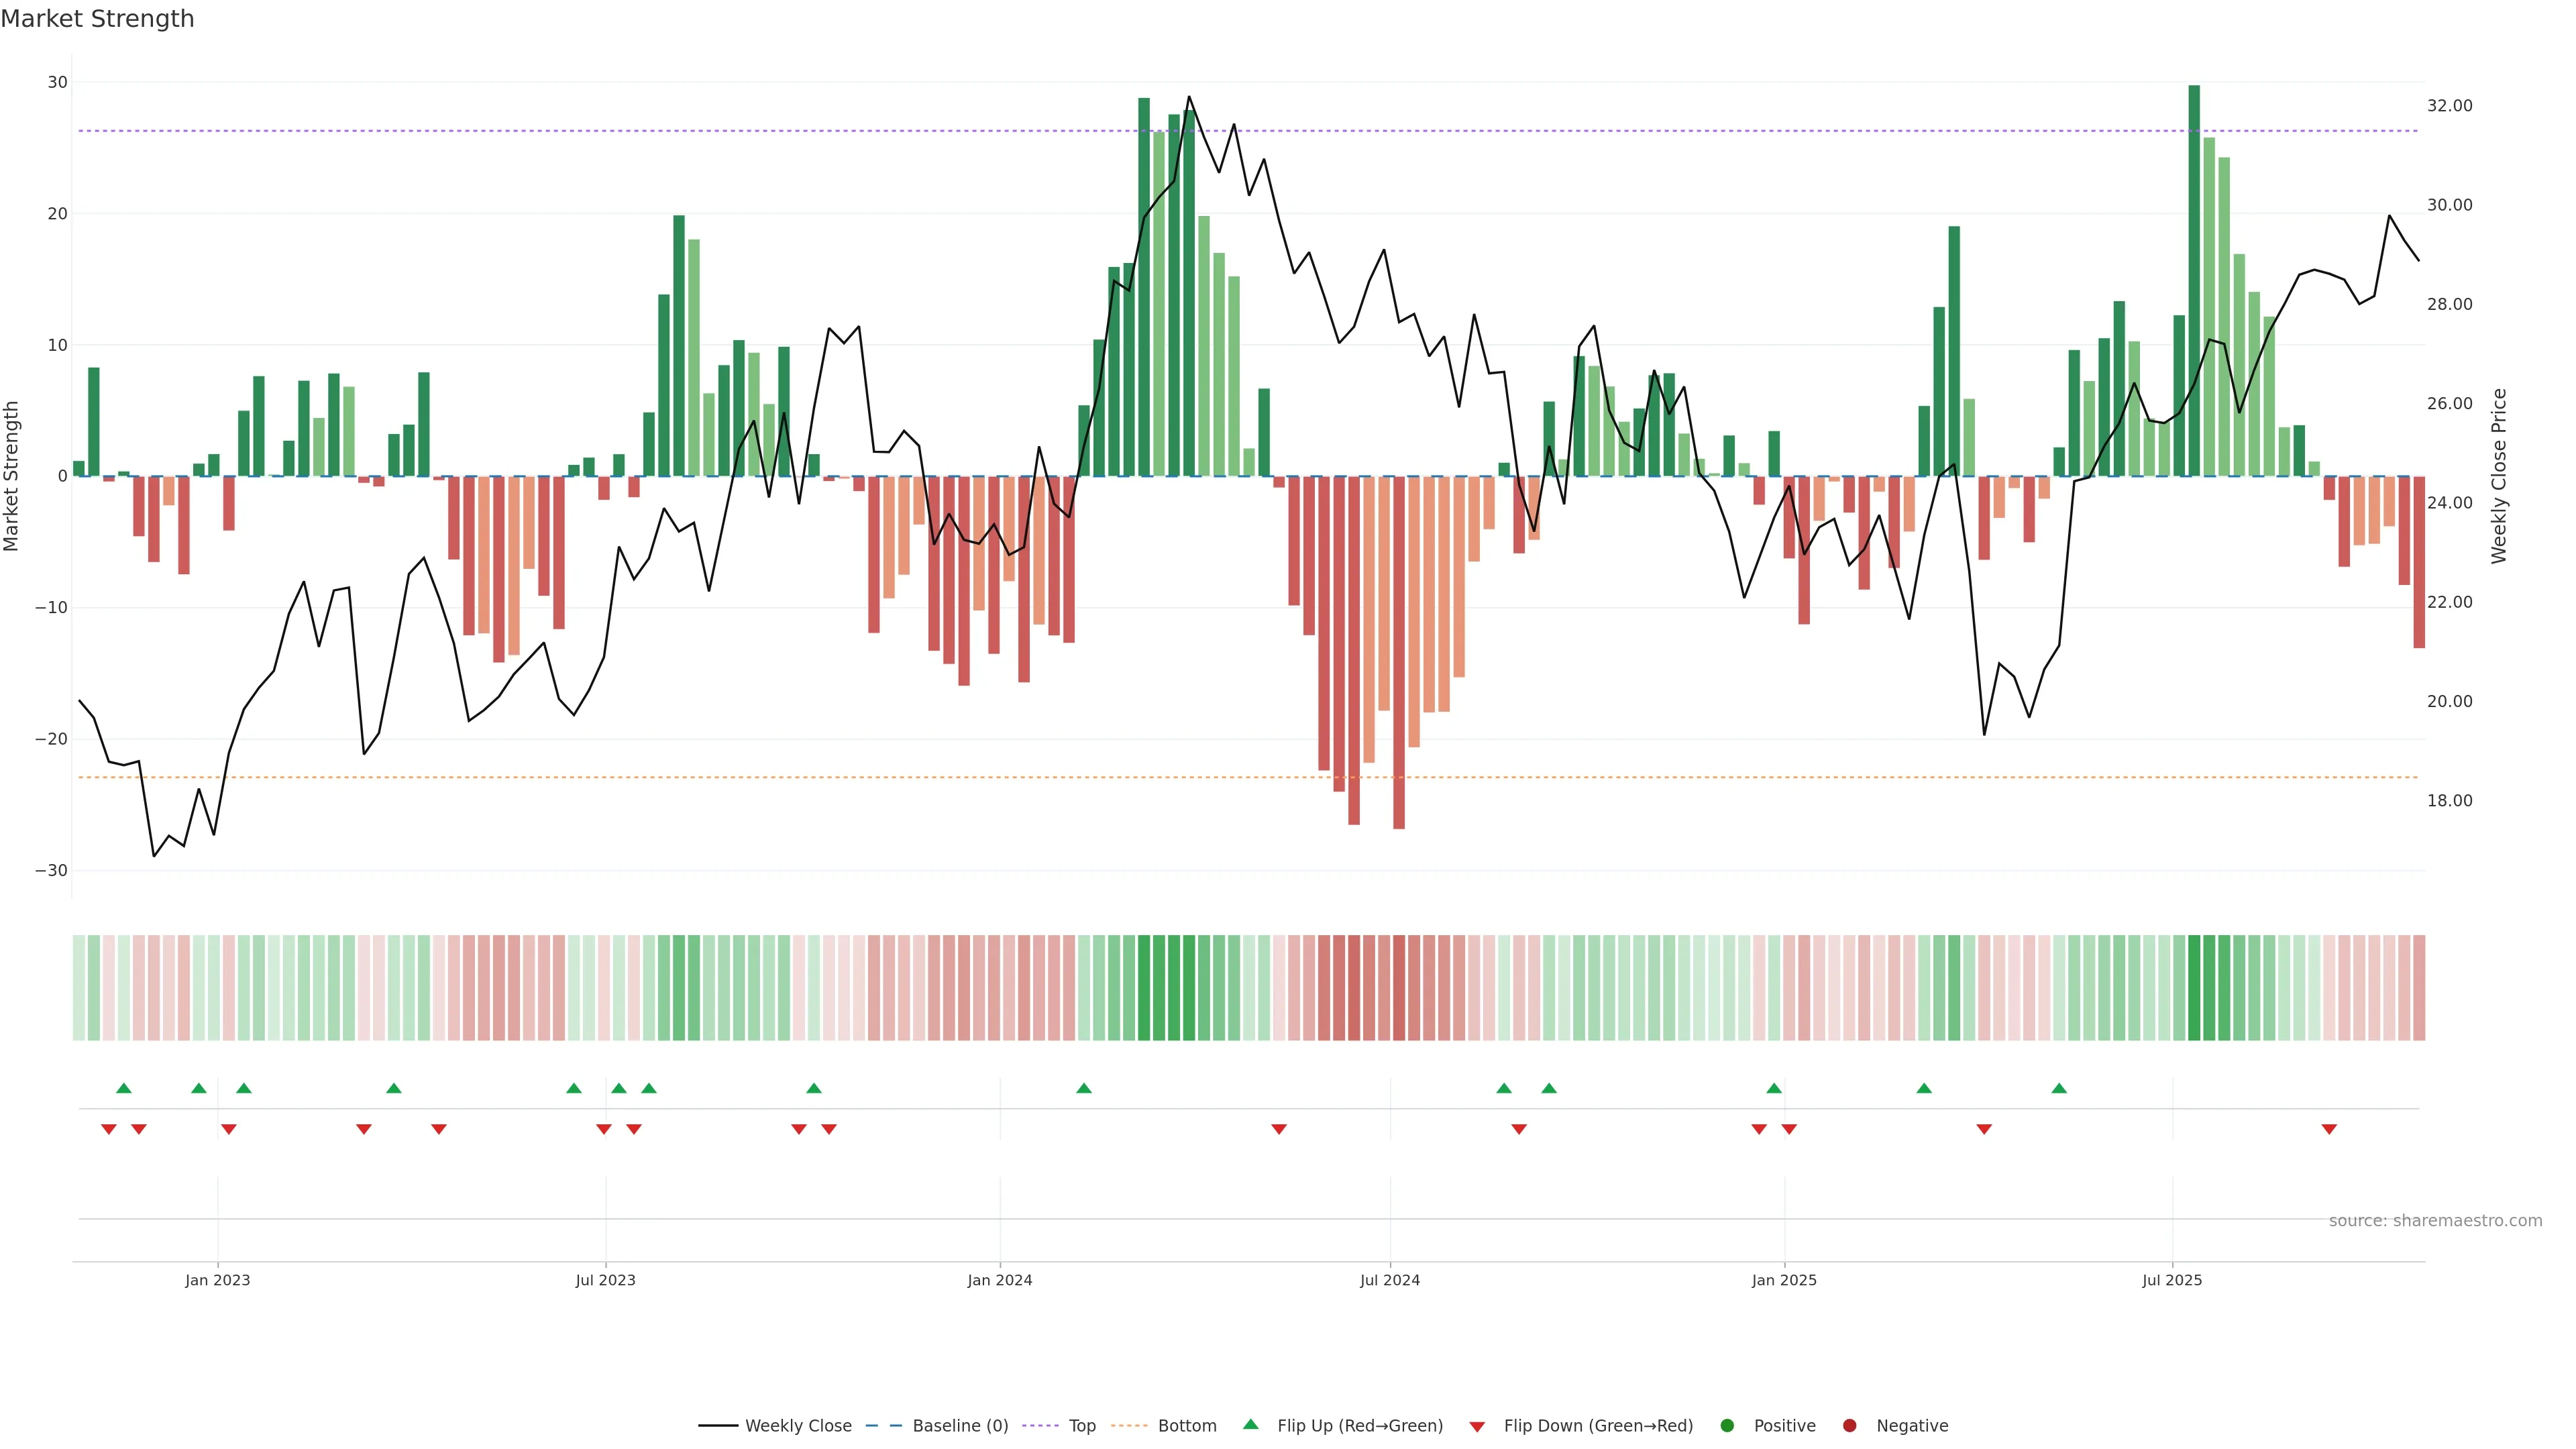The width and height of the screenshot is (2576, 1449).
Task: Click the last green flip-up marker before Jul 2025
Action: click(2059, 1088)
